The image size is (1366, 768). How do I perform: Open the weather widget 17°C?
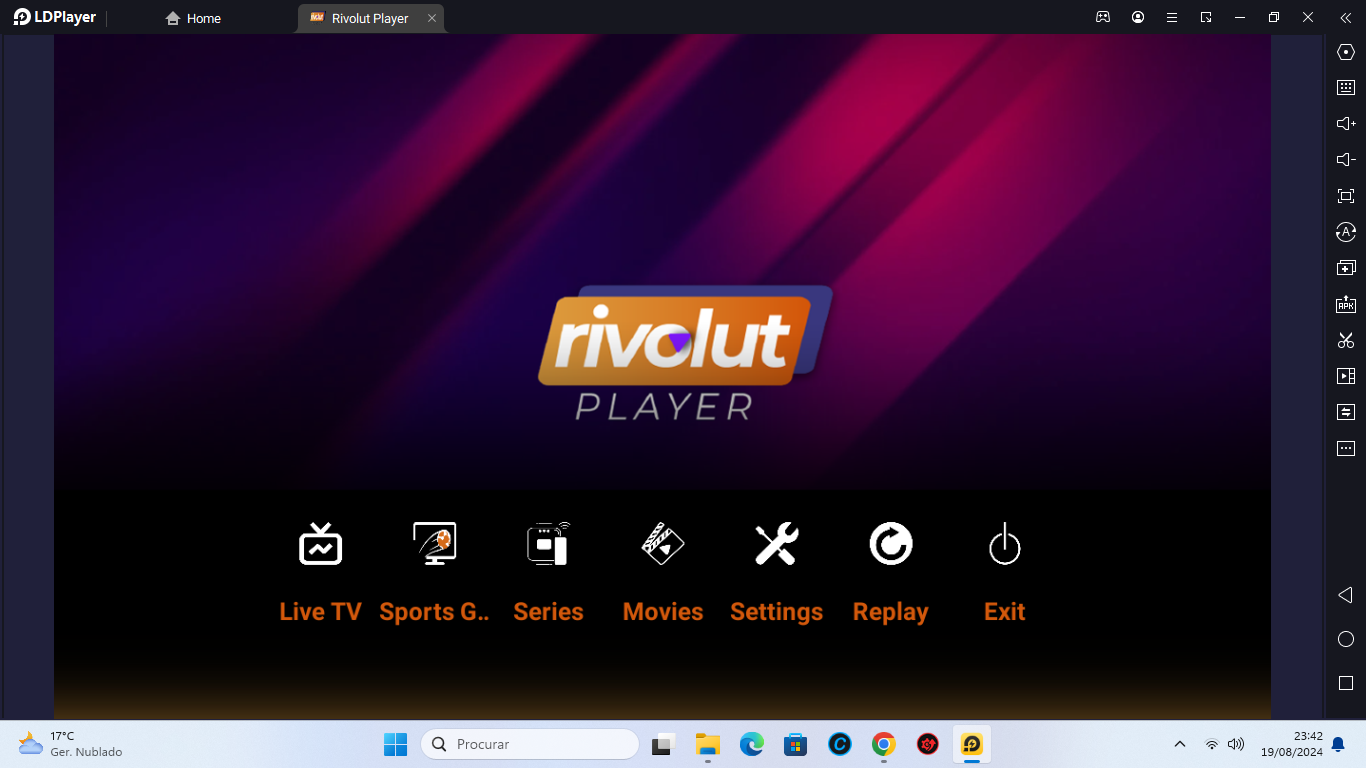pos(70,744)
